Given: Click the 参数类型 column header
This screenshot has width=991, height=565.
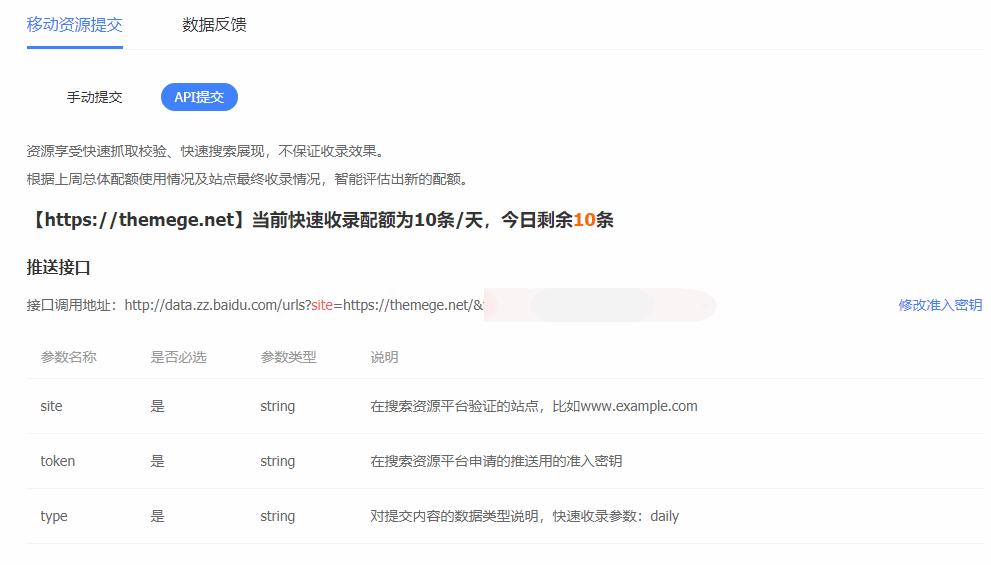Looking at the screenshot, I should [x=288, y=357].
